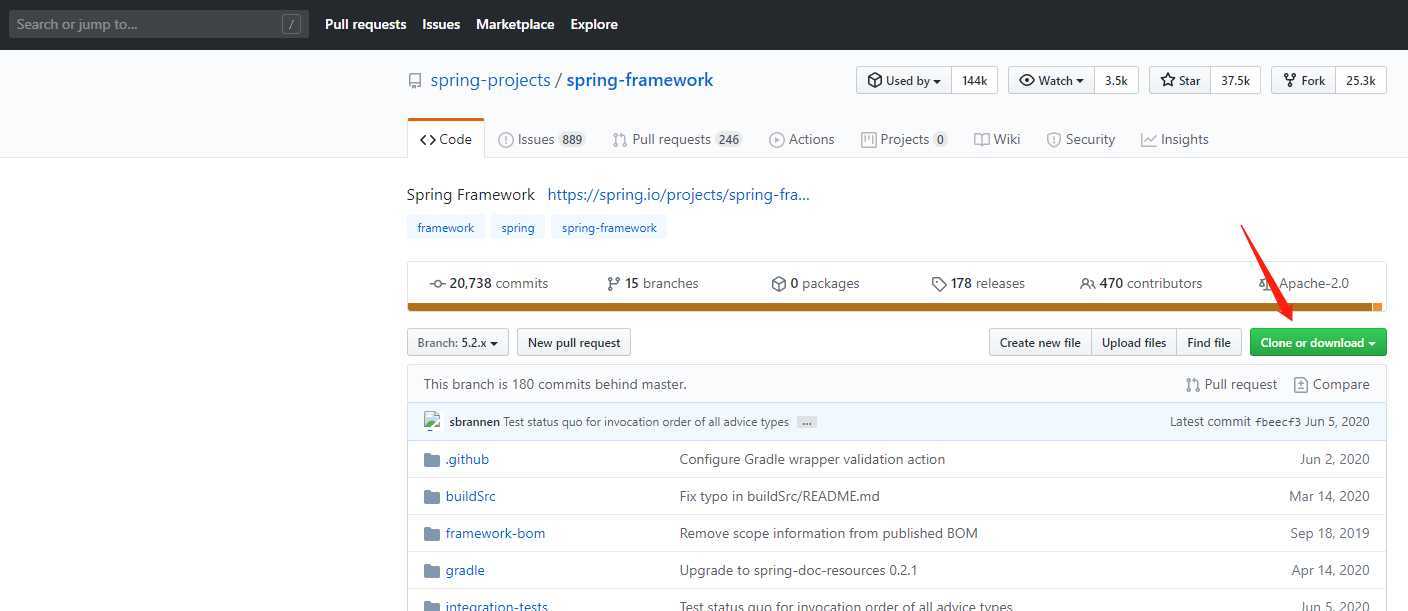Click Upload files button
Image resolution: width=1408 pixels, height=611 pixels.
tap(1134, 343)
